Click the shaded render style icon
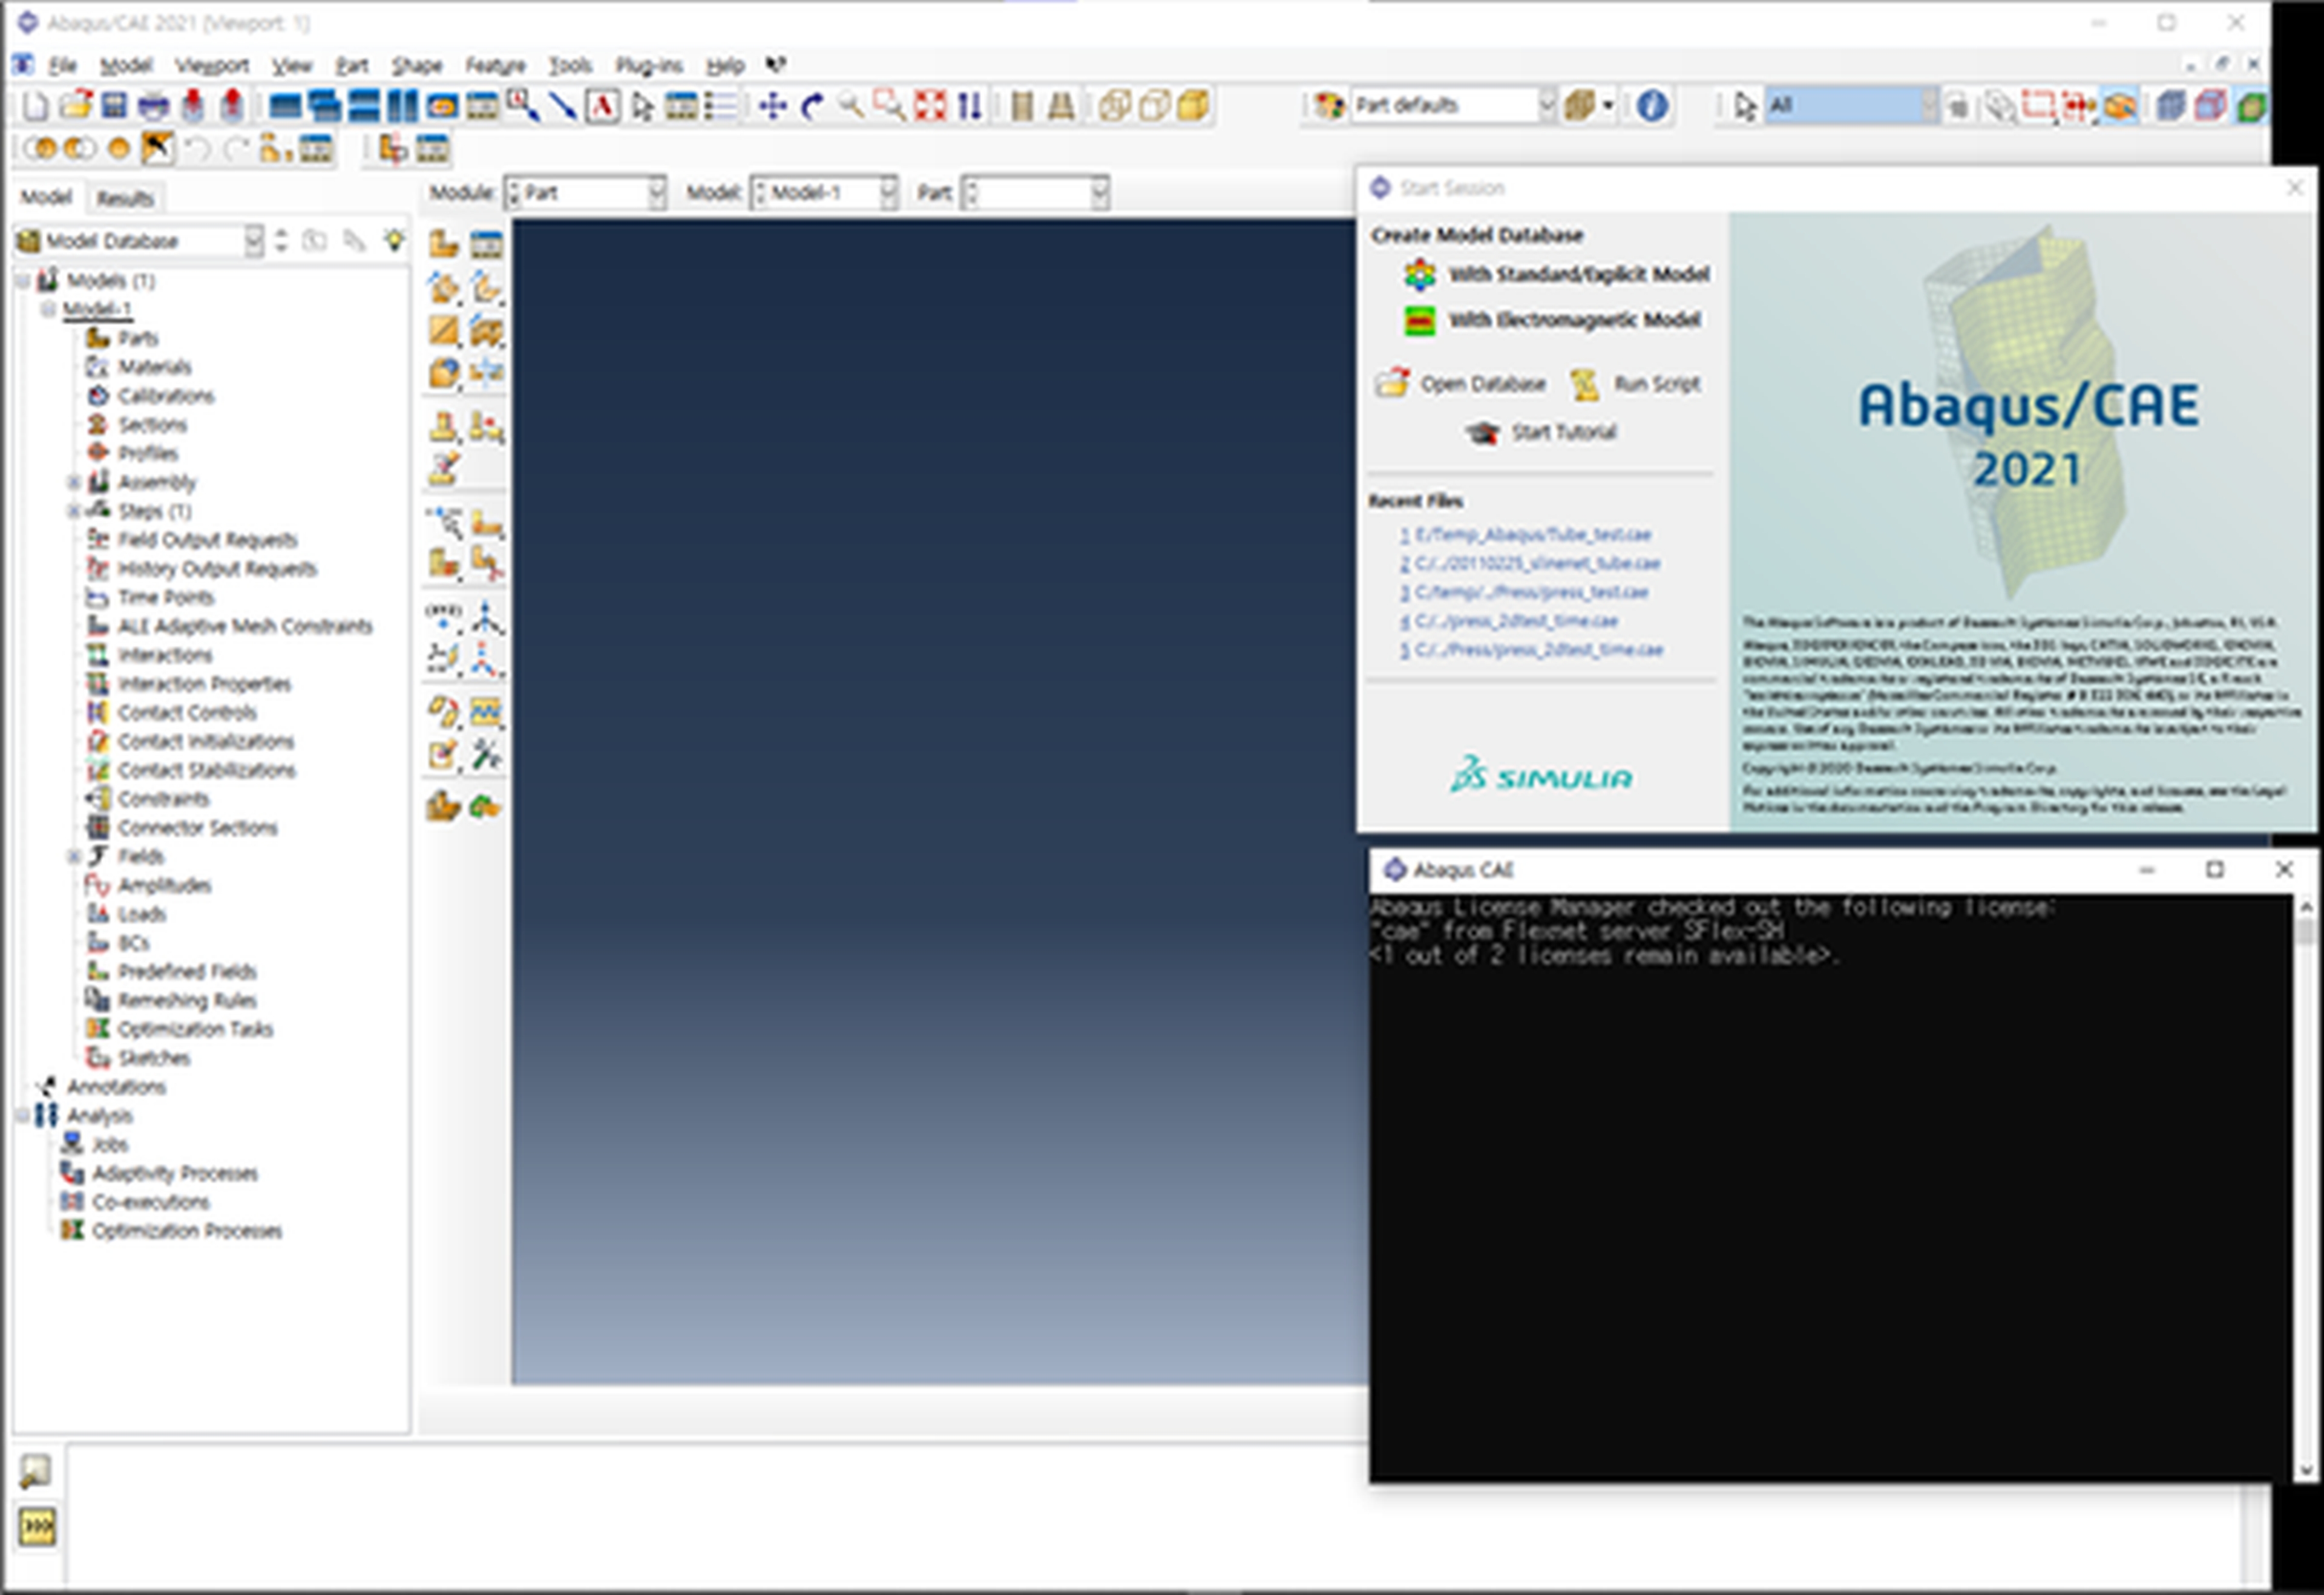The height and width of the screenshot is (1595, 2324). tap(1193, 105)
